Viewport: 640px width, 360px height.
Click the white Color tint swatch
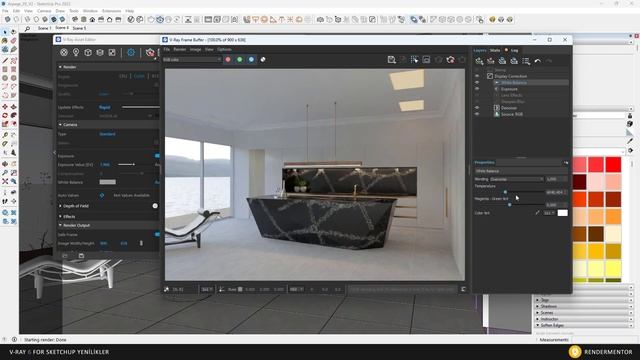click(562, 213)
